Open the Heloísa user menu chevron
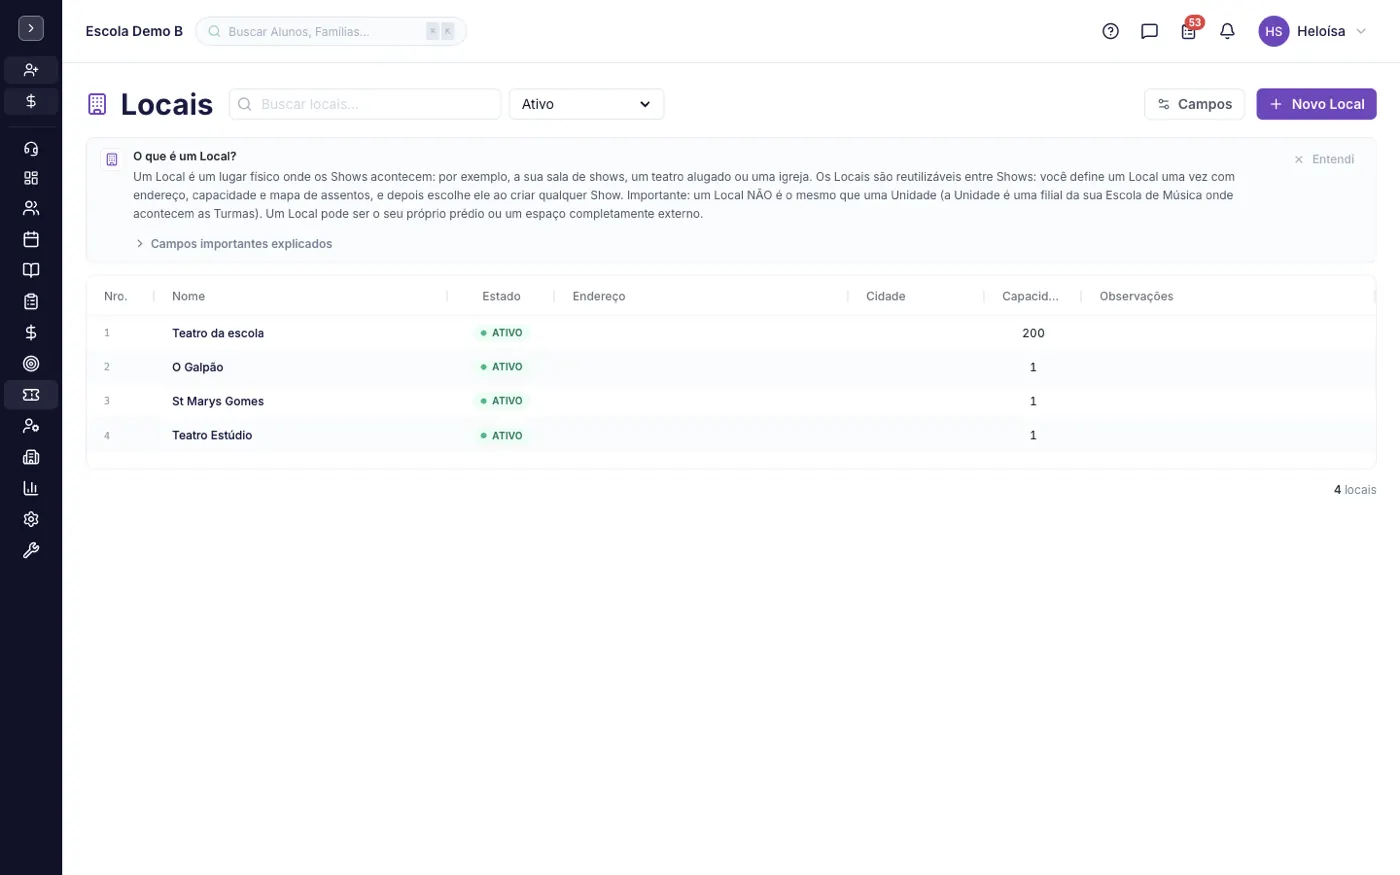The image size is (1400, 875). 1361,31
